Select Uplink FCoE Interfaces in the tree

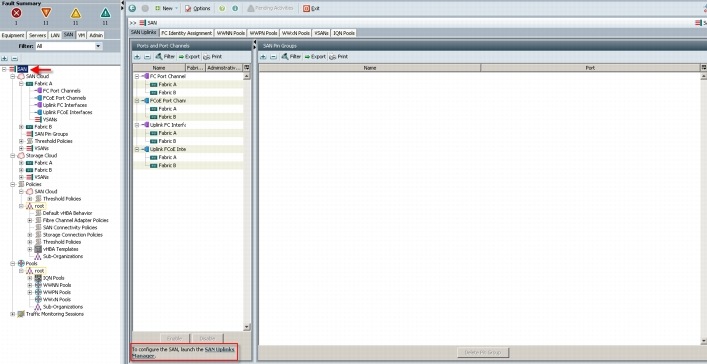click(68, 112)
